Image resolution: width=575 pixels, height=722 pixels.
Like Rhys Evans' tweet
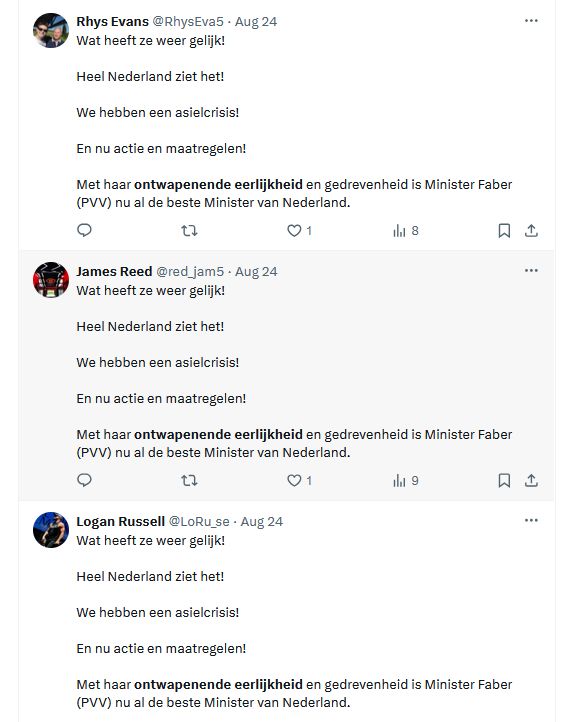[x=299, y=230]
